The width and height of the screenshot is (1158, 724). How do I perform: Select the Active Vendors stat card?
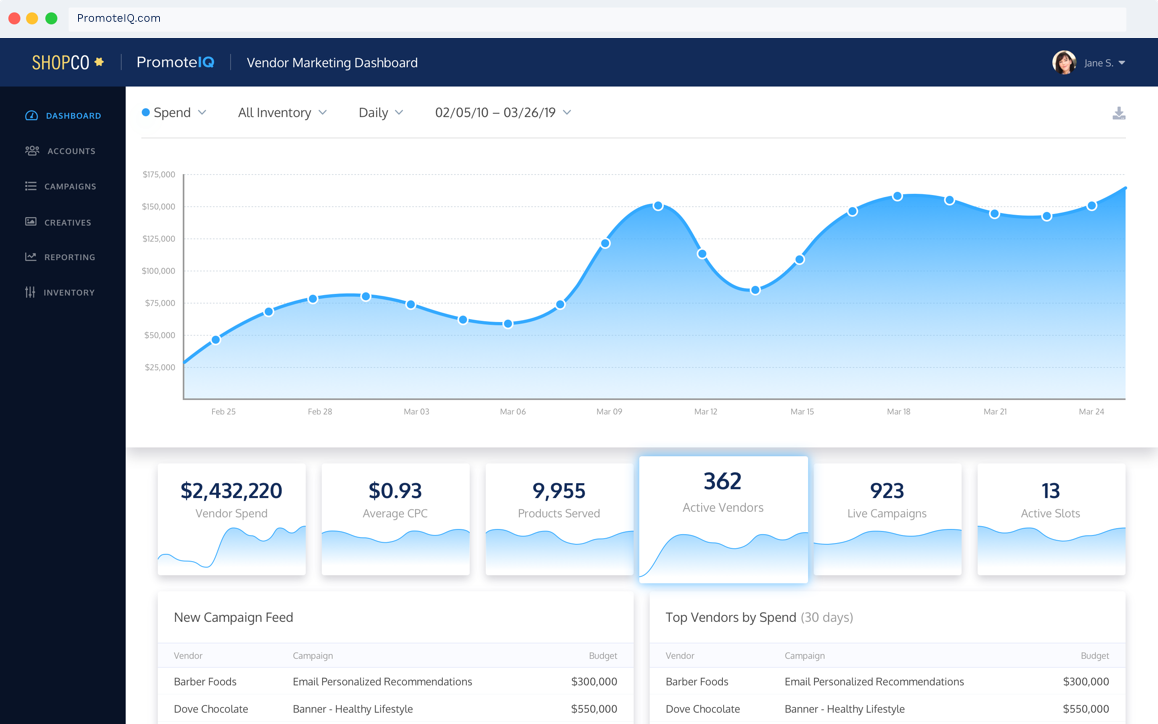pyautogui.click(x=723, y=519)
